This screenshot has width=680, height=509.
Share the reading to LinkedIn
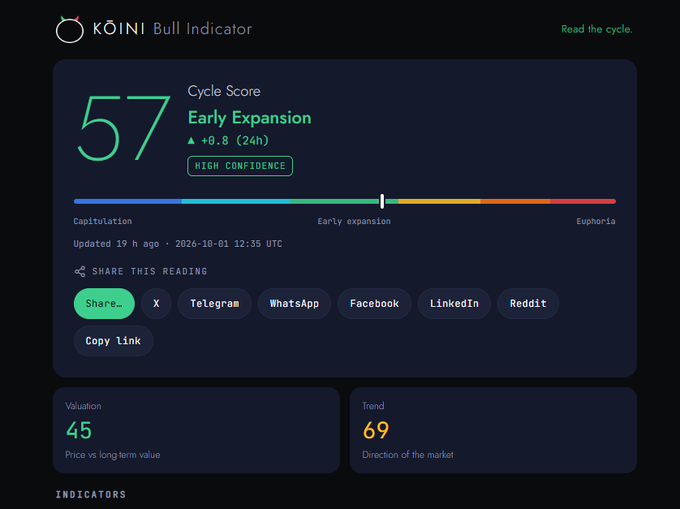point(454,303)
